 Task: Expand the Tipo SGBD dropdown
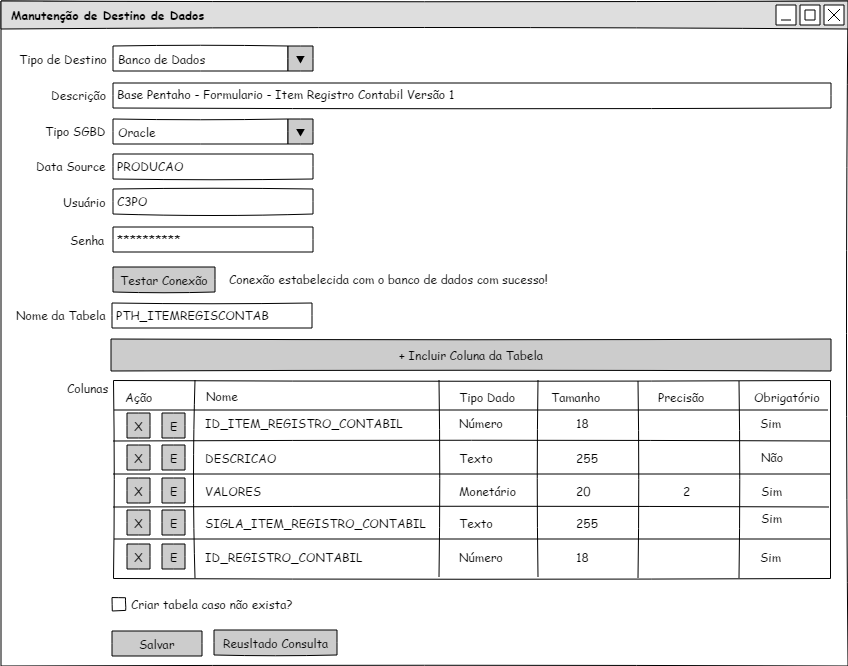[300, 132]
